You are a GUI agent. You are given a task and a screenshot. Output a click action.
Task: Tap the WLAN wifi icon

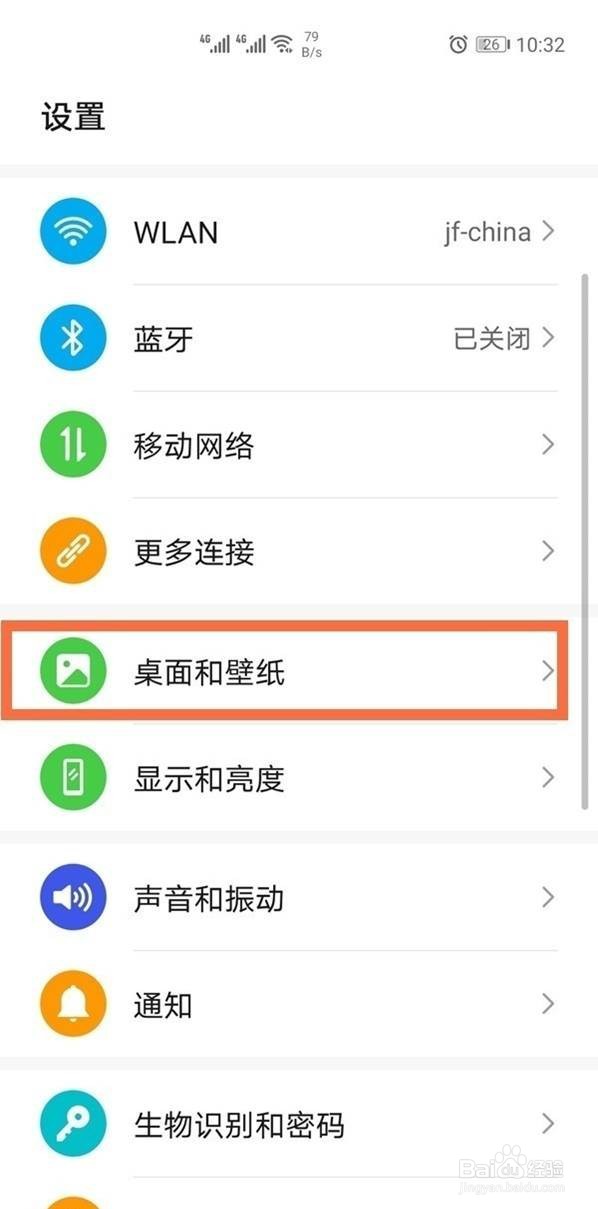pyautogui.click(x=72, y=232)
